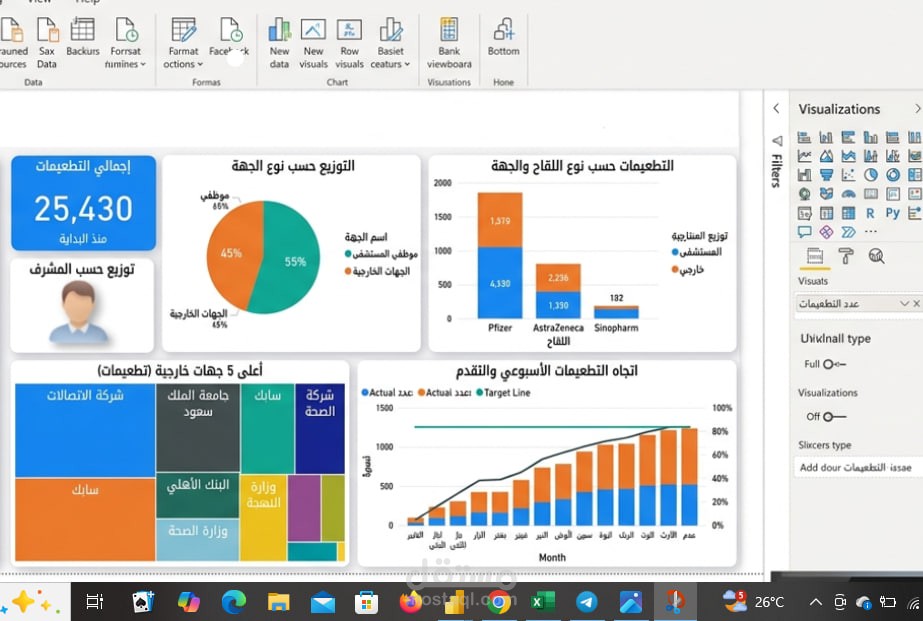The height and width of the screenshot is (621, 923).
Task: Select the Pfizer blue bar segment 4,330
Action: coord(500,283)
